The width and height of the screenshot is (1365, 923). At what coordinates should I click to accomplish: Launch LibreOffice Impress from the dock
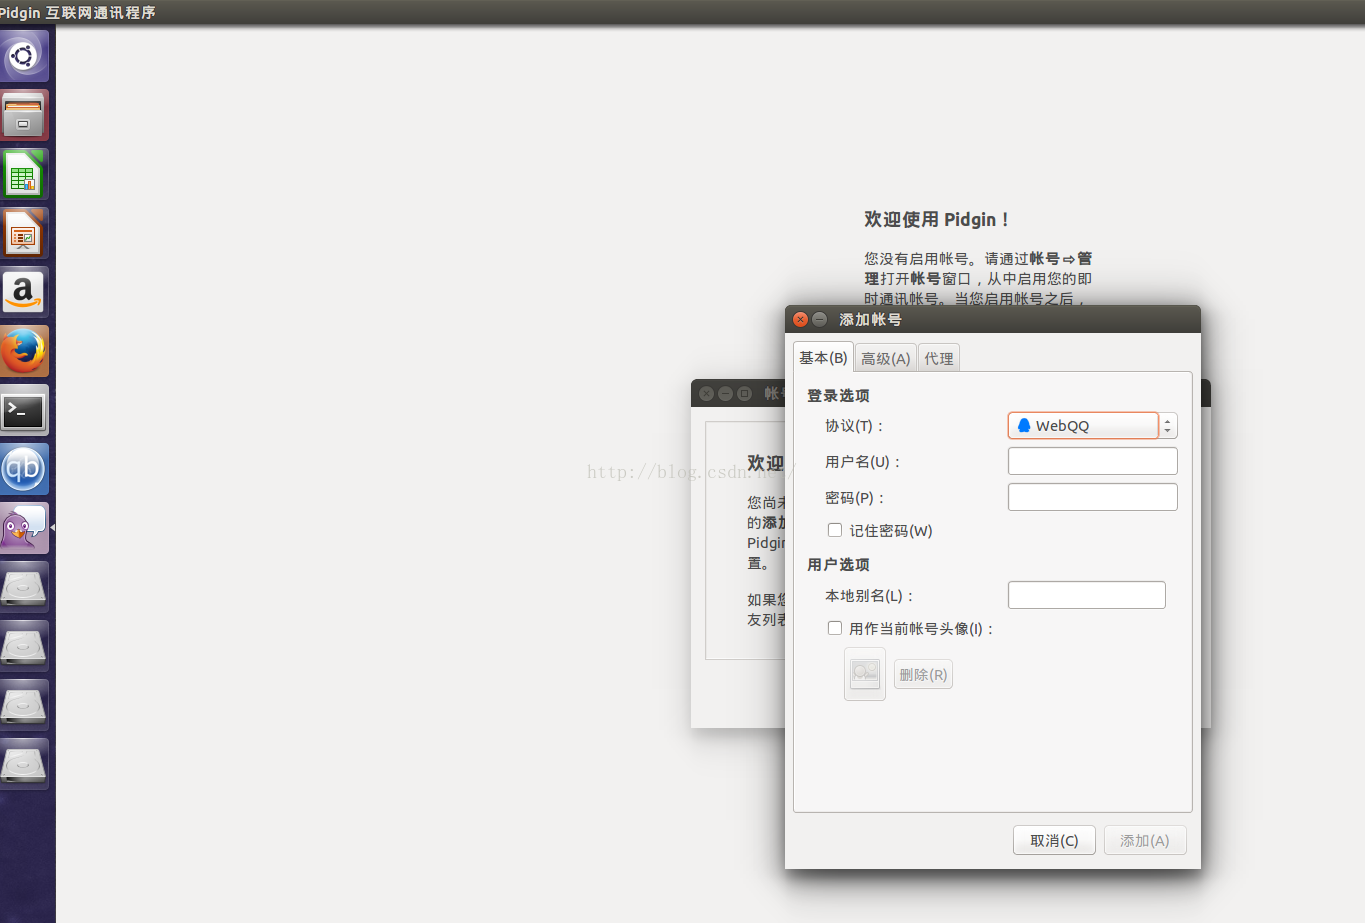point(24,233)
